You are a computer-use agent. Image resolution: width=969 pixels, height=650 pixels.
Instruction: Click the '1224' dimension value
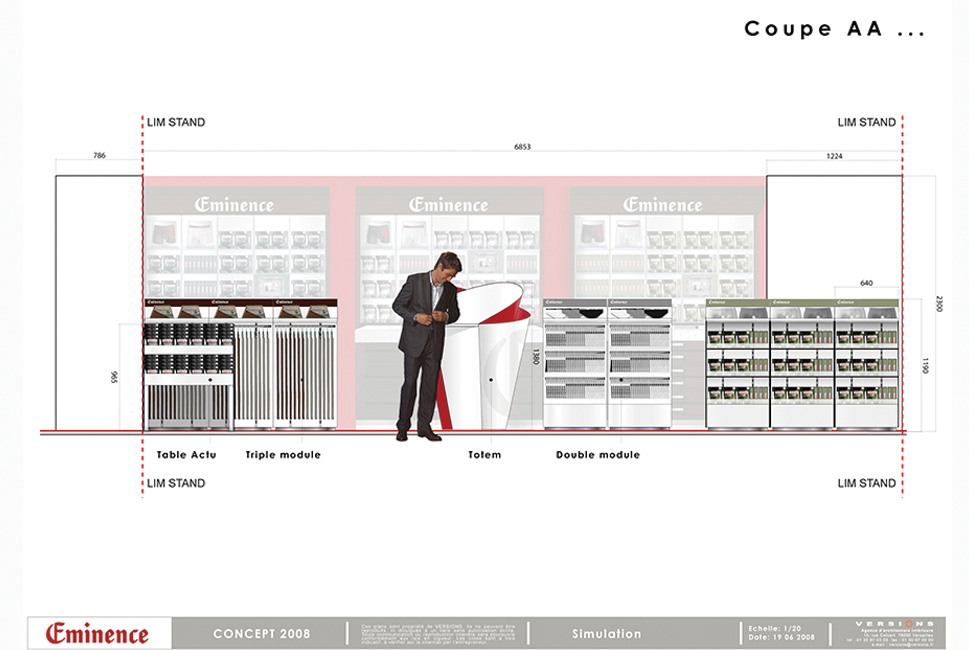coord(834,156)
